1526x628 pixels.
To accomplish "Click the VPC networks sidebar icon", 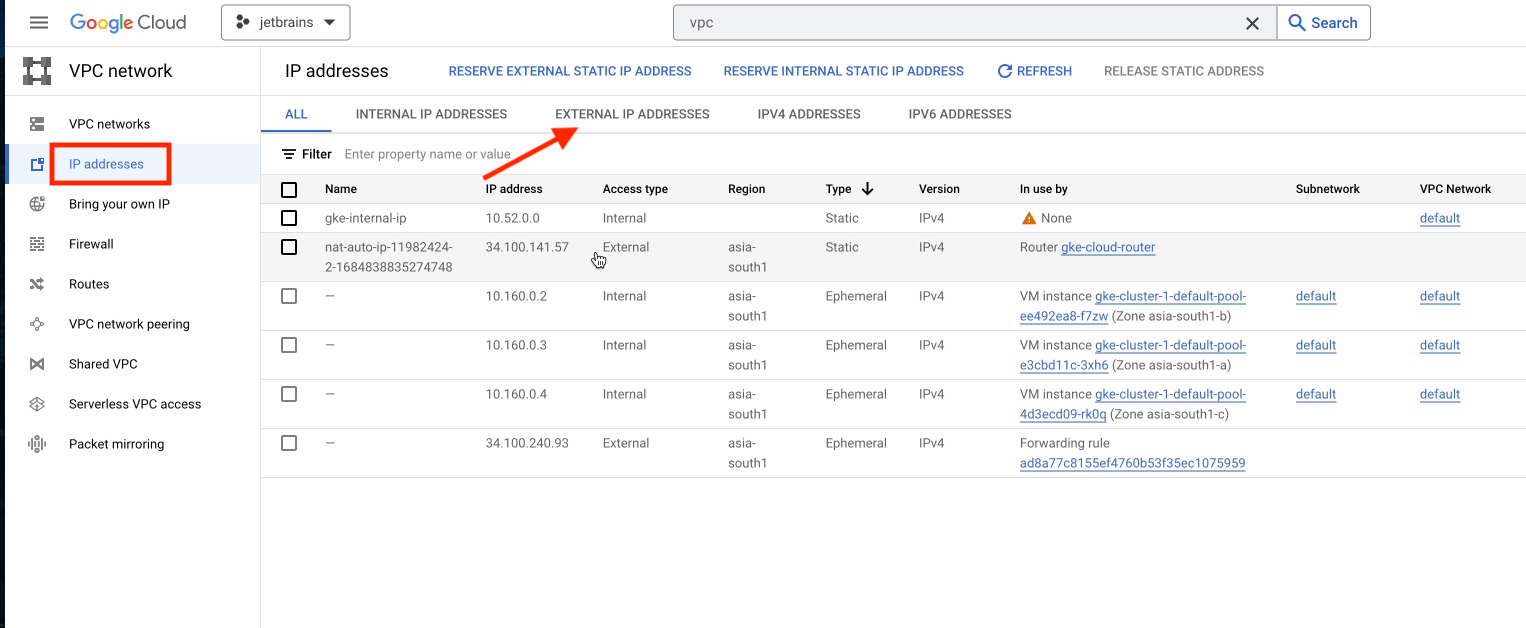I will pyautogui.click(x=37, y=124).
